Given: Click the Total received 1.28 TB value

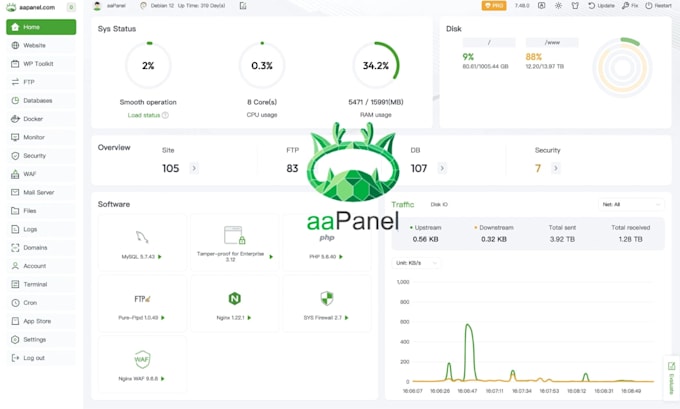Looking at the screenshot, I should pos(631,239).
